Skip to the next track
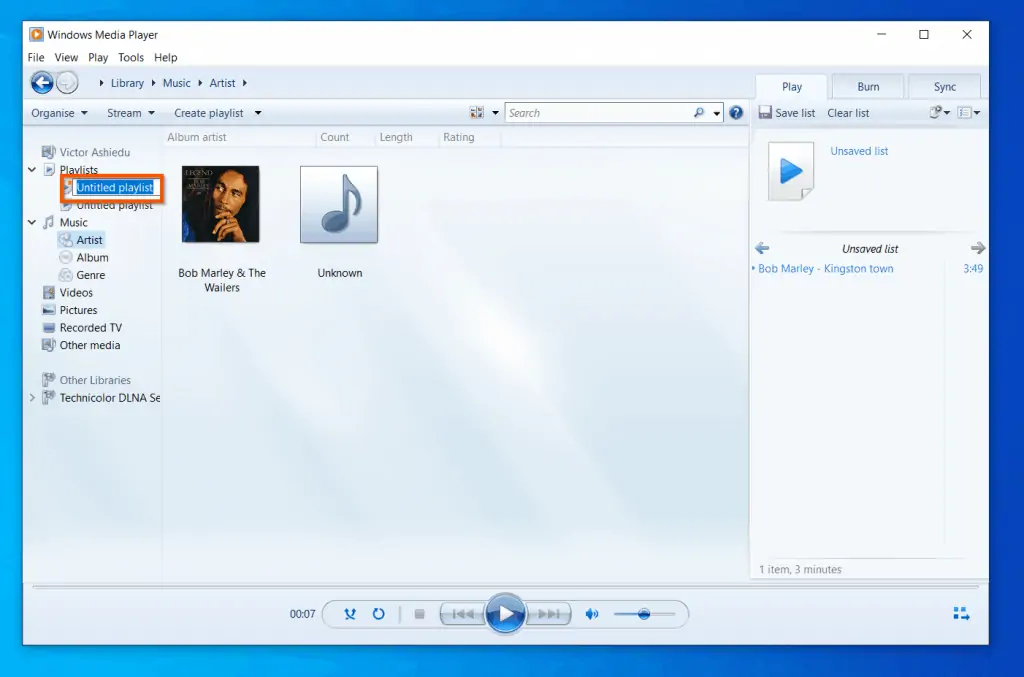This screenshot has width=1024, height=677. pos(546,614)
